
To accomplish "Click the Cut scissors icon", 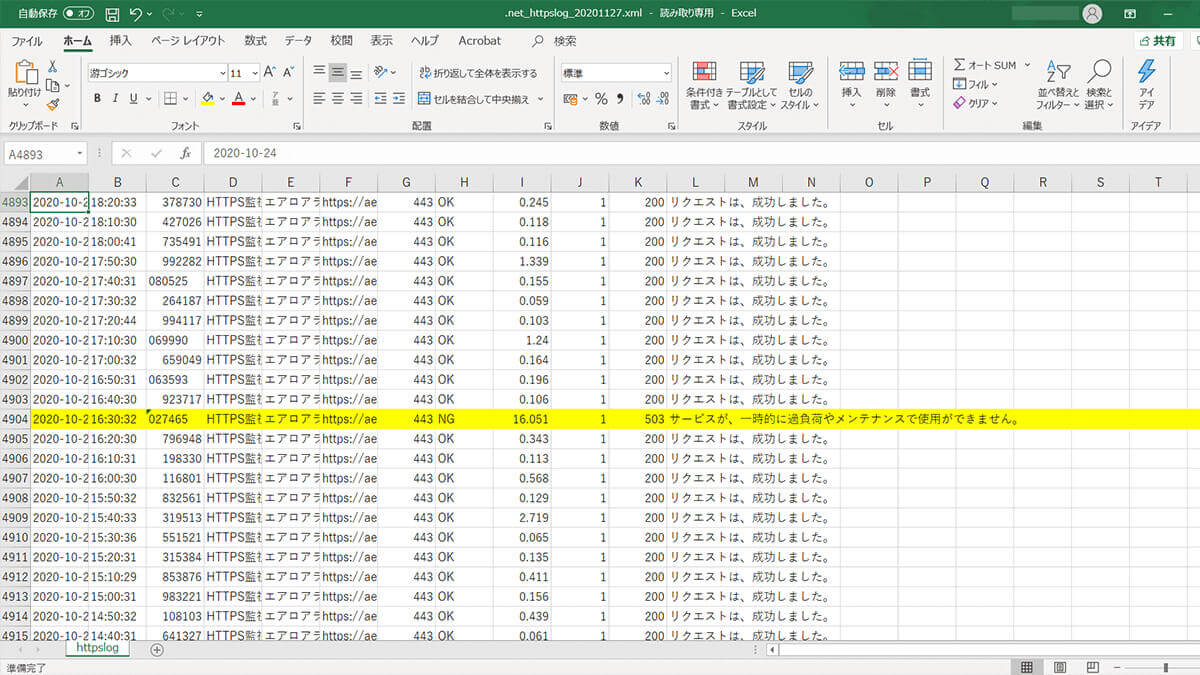I will point(52,66).
